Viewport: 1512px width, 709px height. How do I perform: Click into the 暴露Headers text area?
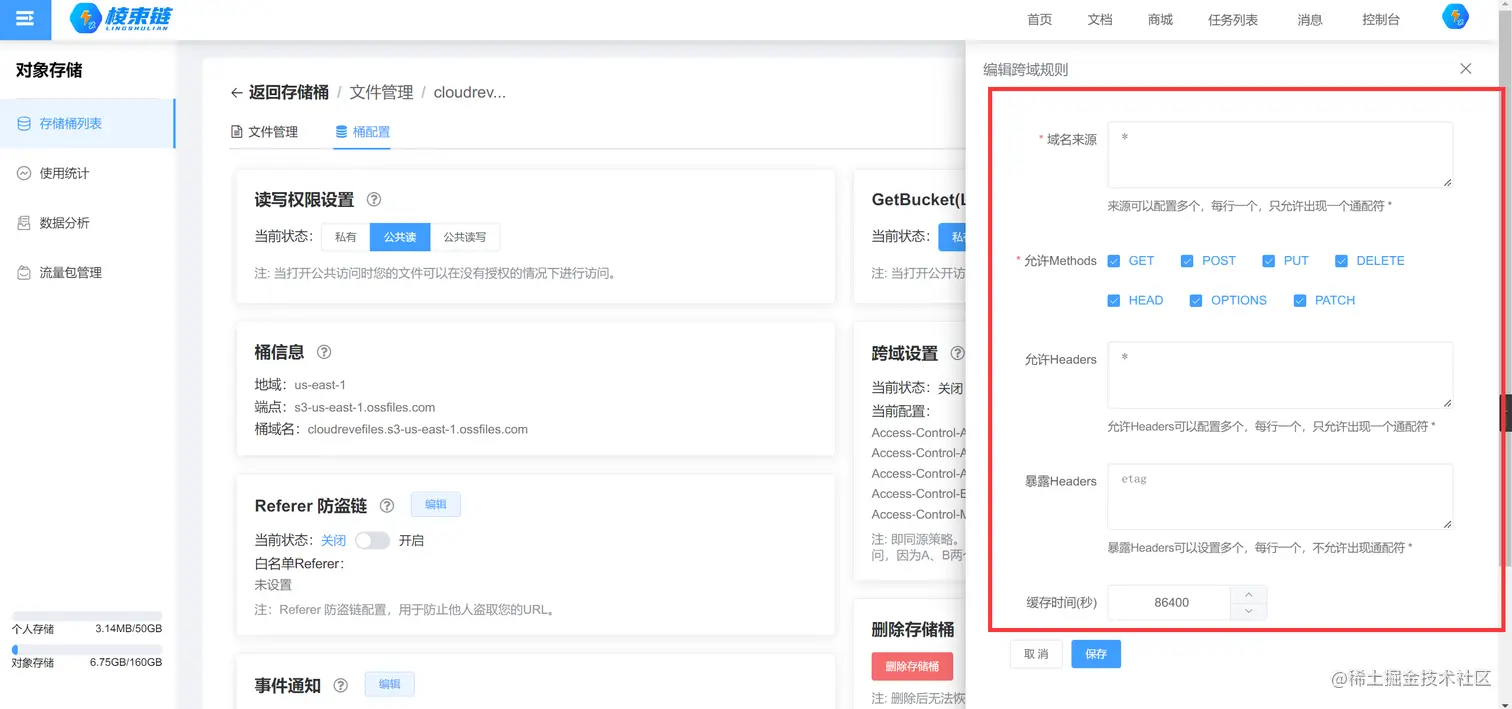click(1280, 497)
